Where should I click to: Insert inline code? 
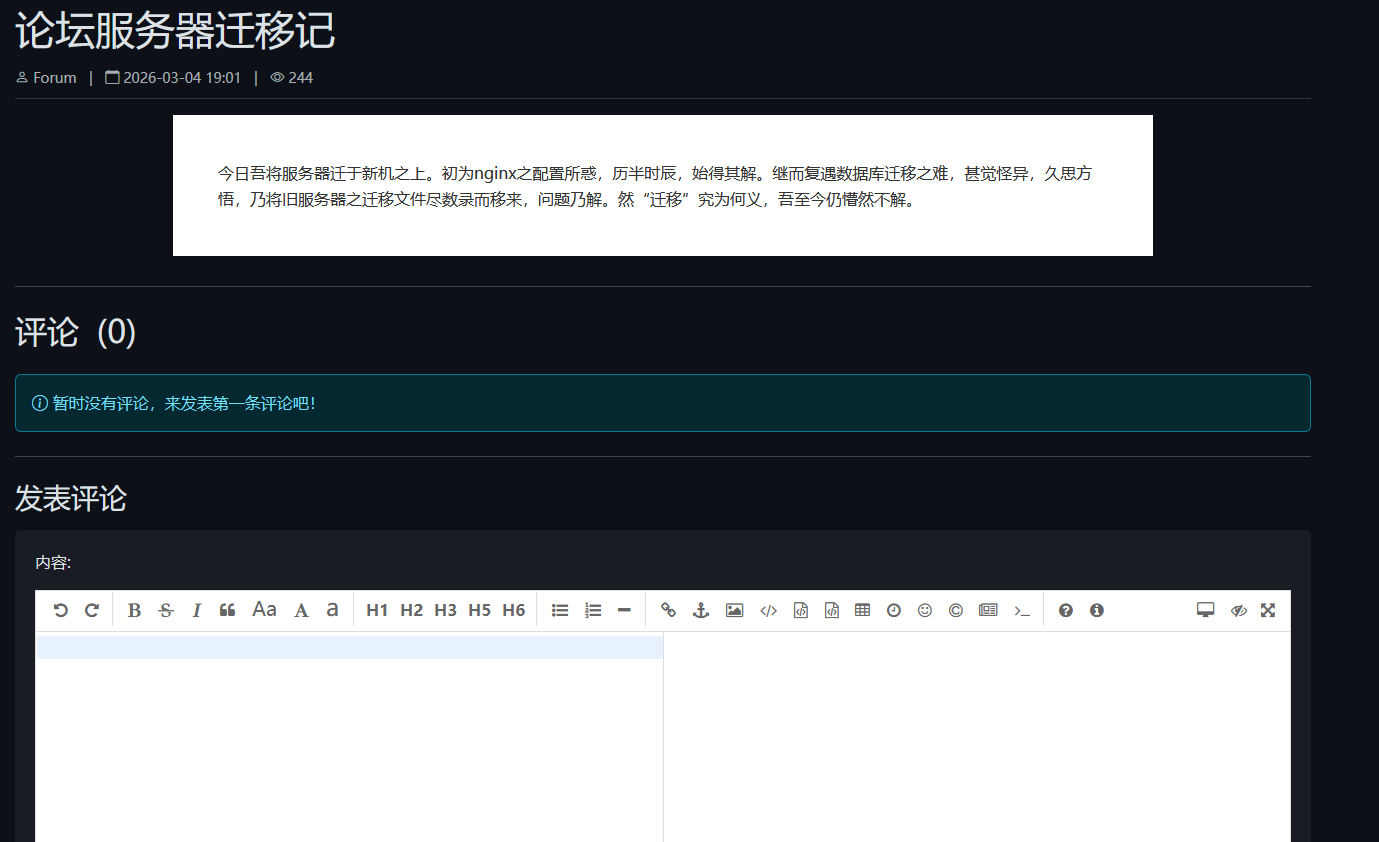[768, 610]
